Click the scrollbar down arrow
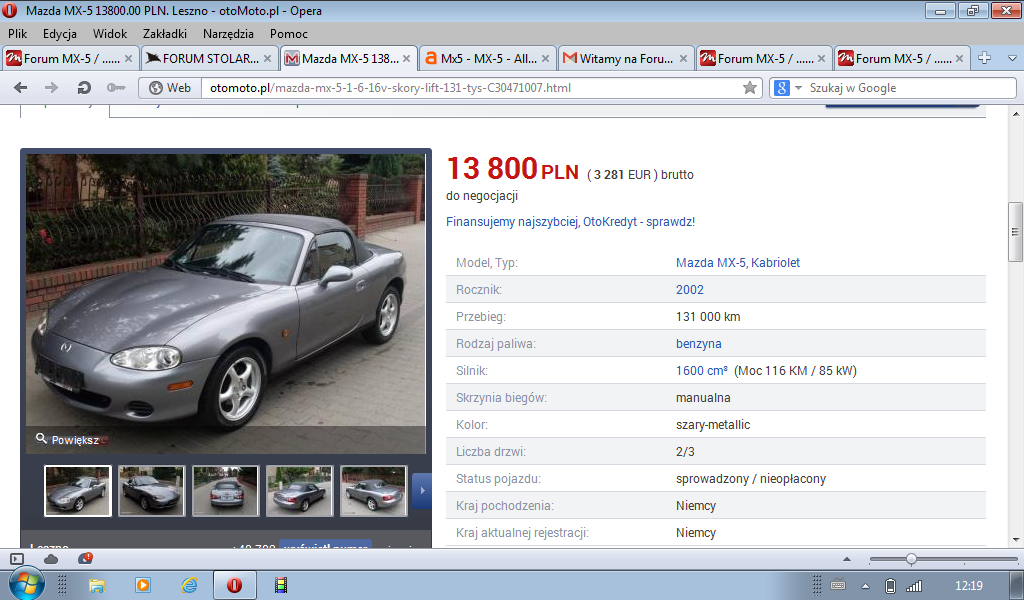The height and width of the screenshot is (600, 1024). pos(1015,541)
